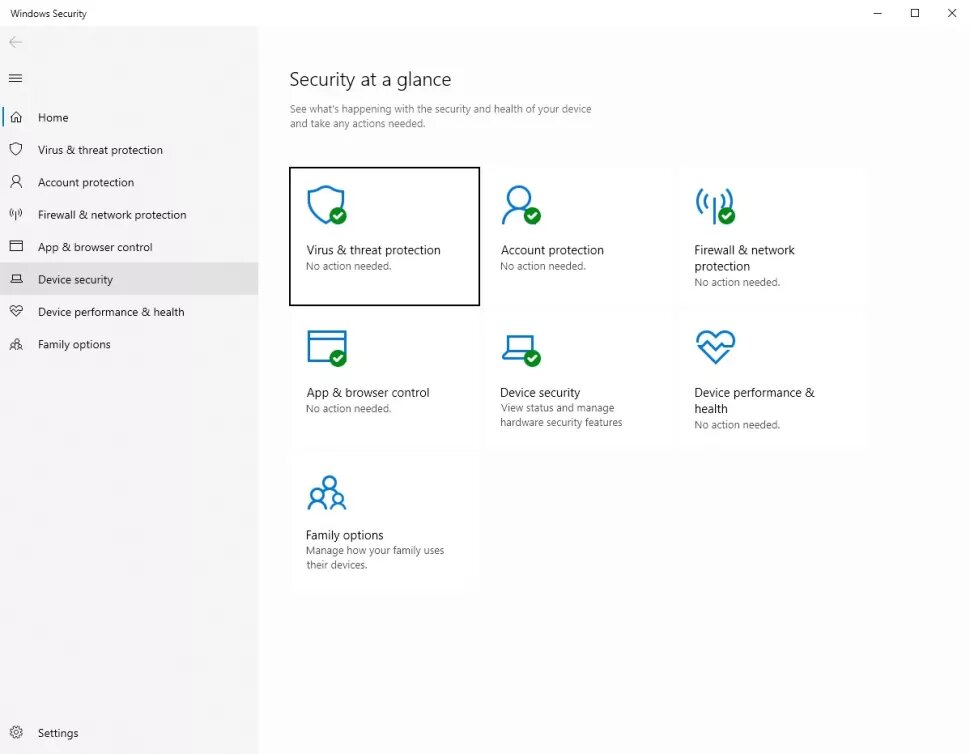
Task: Click 'No action needed.' under Account protection tile
Action: point(543,266)
